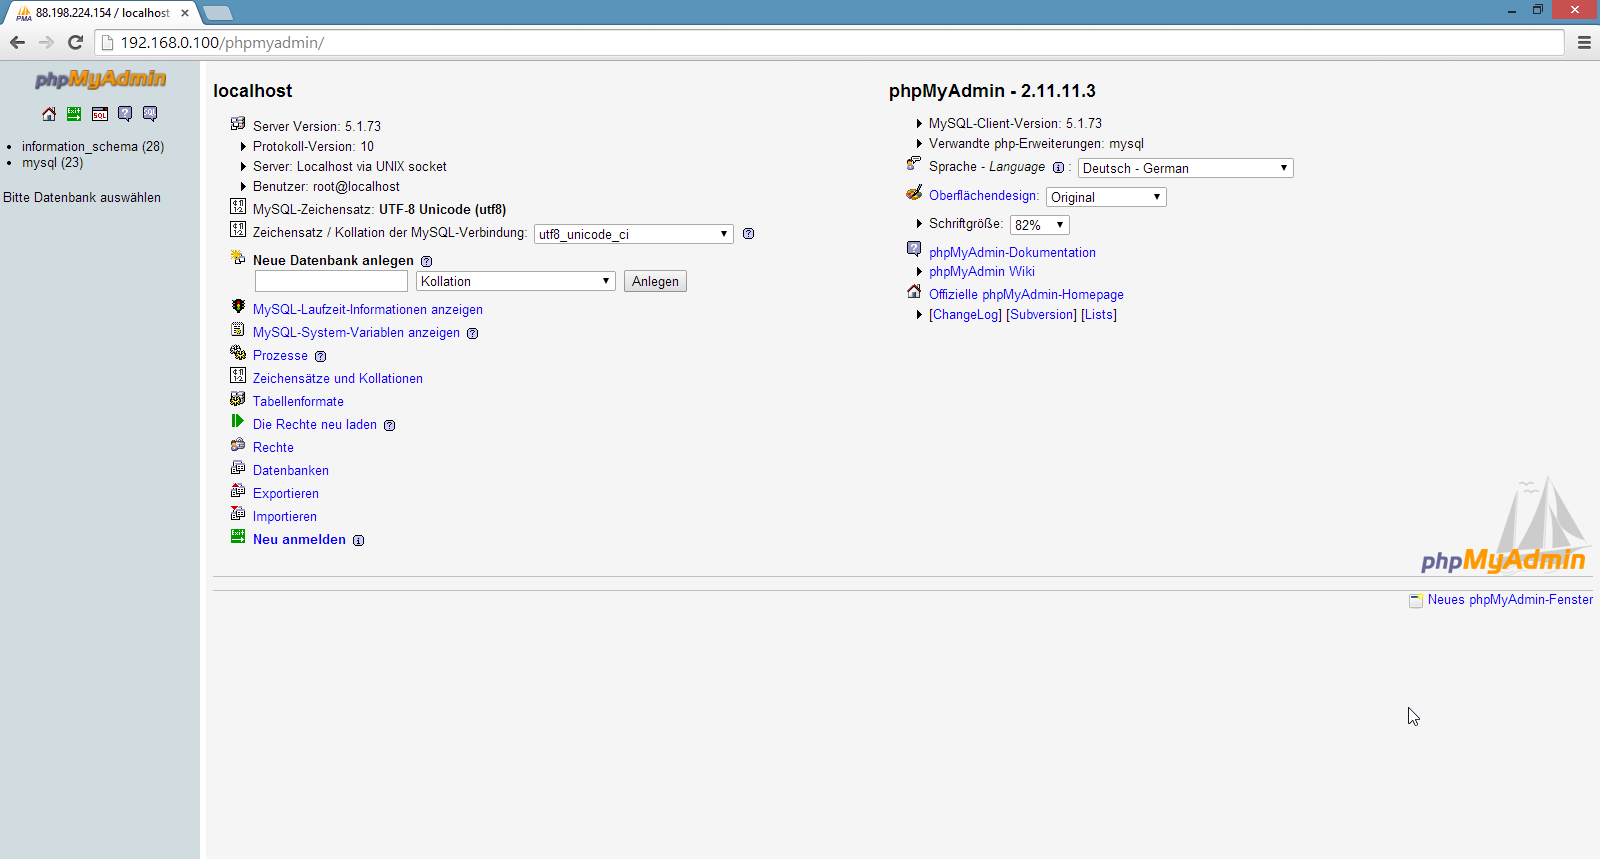This screenshot has height=859, width=1600.
Task: Open the Oberflächendesign Original theme dropdown
Action: (x=1106, y=197)
